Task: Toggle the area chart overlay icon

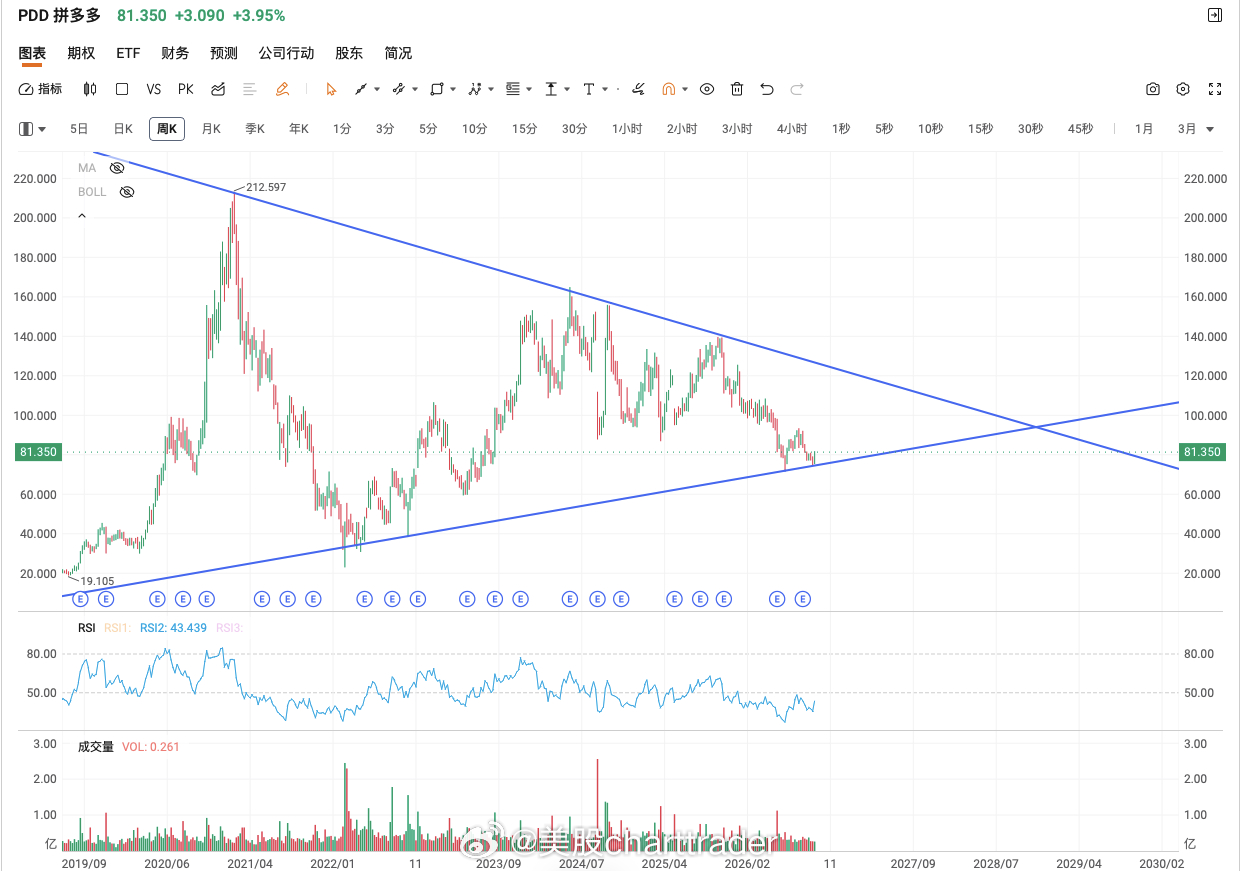Action: pos(218,89)
